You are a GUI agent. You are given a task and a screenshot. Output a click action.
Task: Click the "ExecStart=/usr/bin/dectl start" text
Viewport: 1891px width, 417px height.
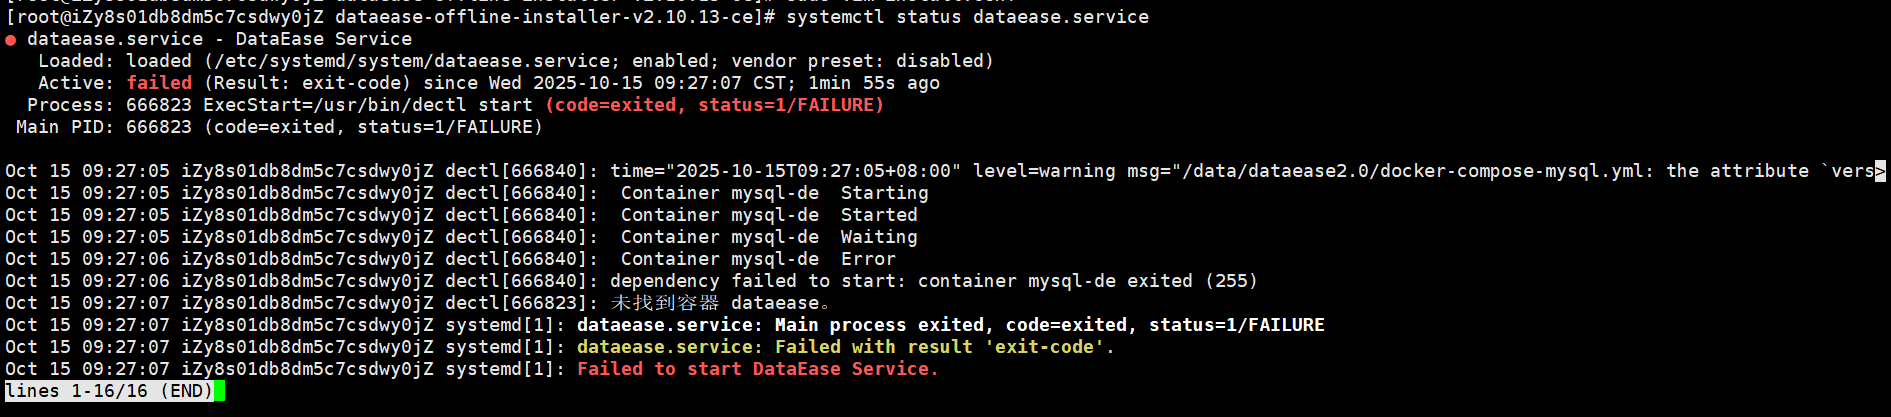click(368, 105)
